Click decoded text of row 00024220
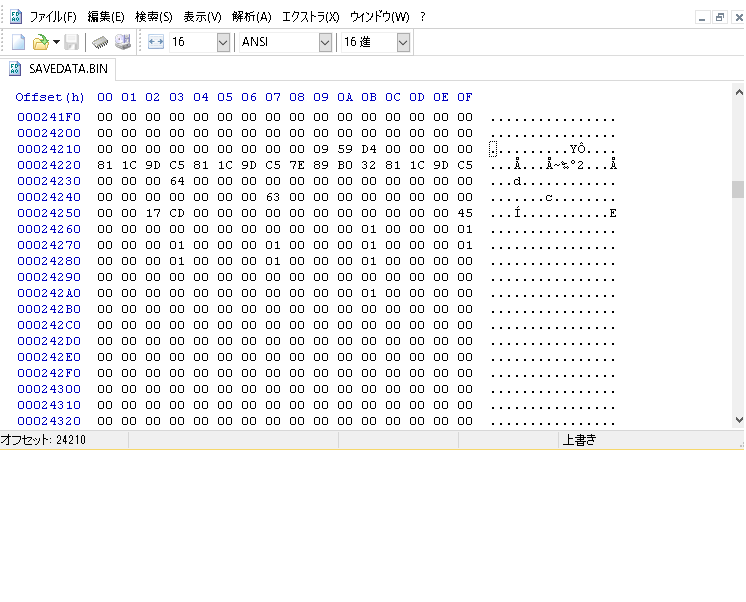Screen dimensions: 746x602 point(553,165)
